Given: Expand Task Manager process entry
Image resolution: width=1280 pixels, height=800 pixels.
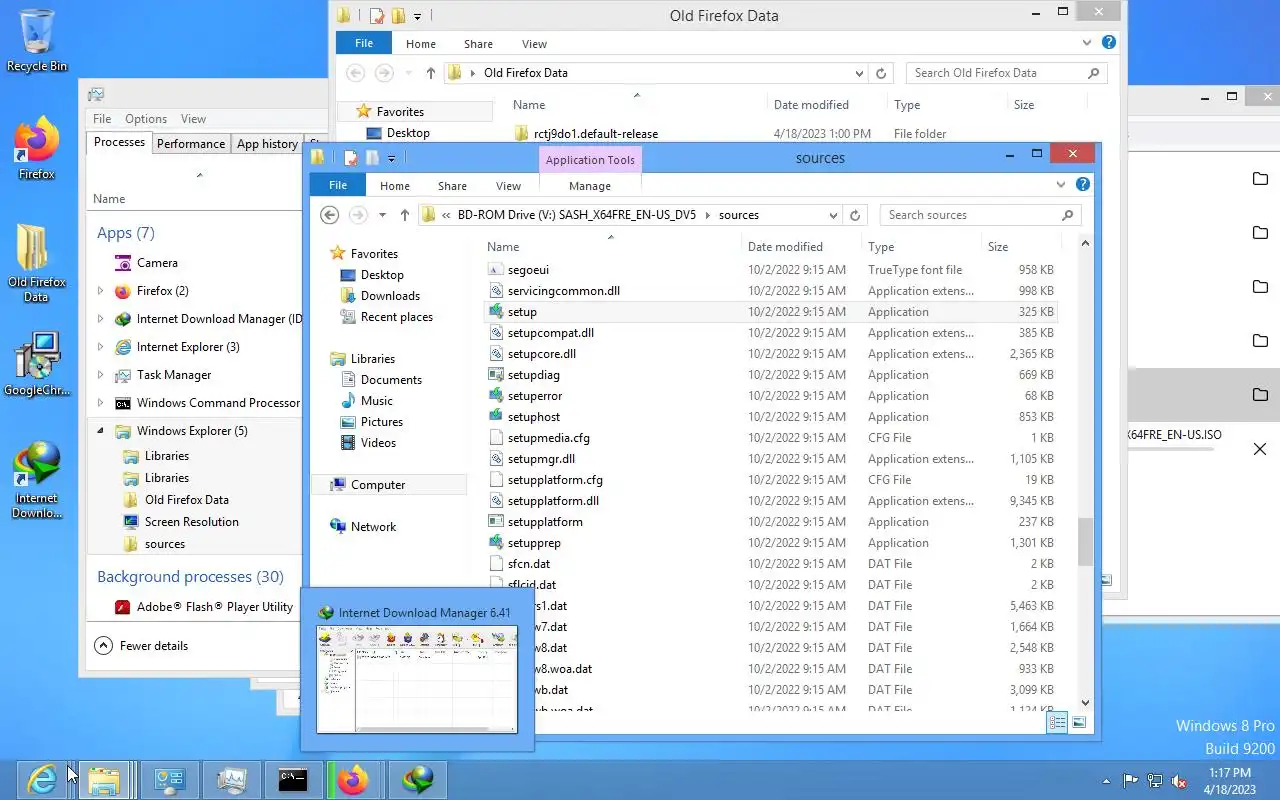Looking at the screenshot, I should point(100,375).
